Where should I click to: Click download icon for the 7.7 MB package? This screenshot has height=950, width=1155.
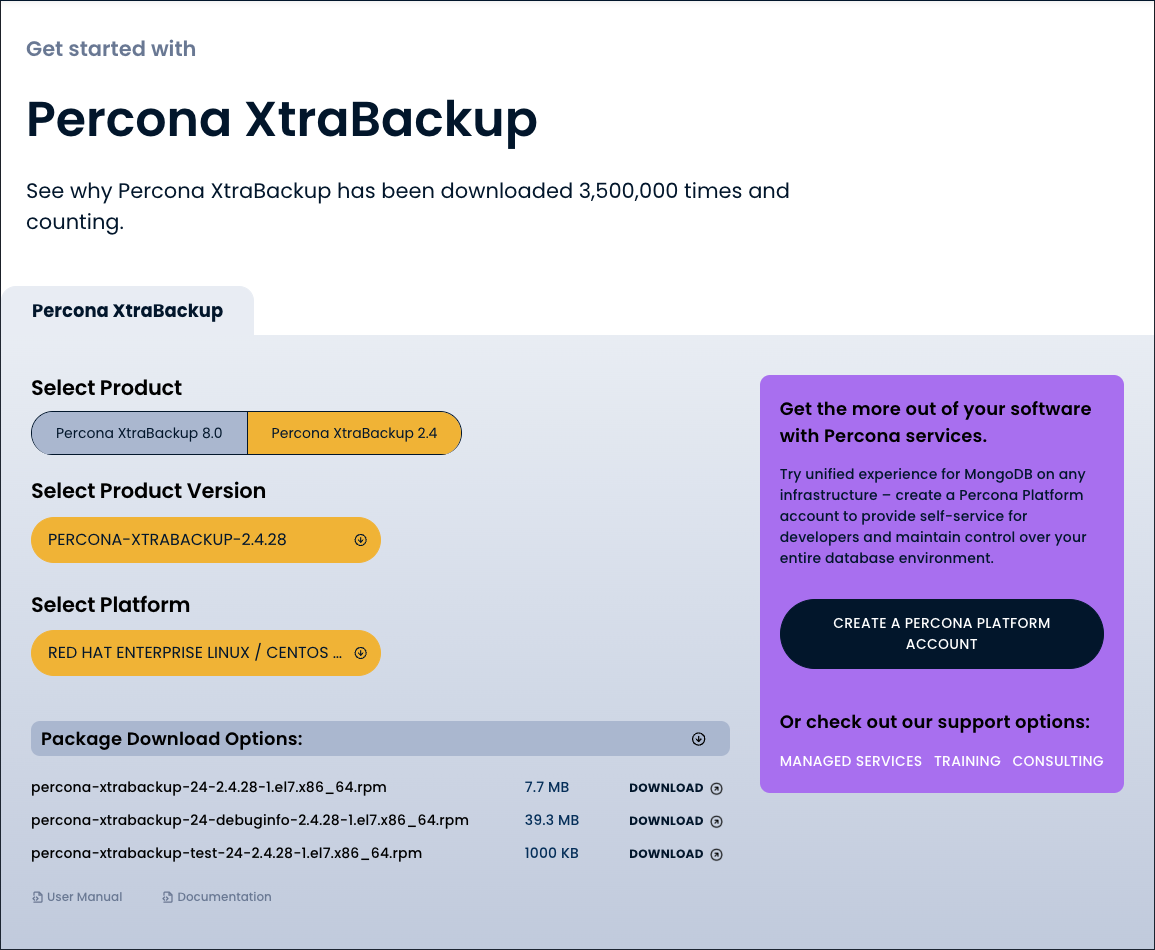[716, 788]
